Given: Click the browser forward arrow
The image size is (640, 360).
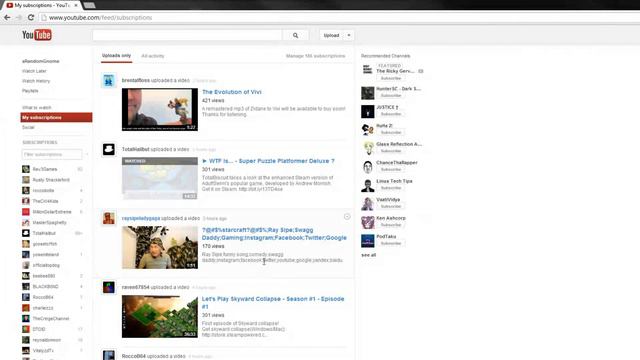Looking at the screenshot, I should tap(19, 18).
